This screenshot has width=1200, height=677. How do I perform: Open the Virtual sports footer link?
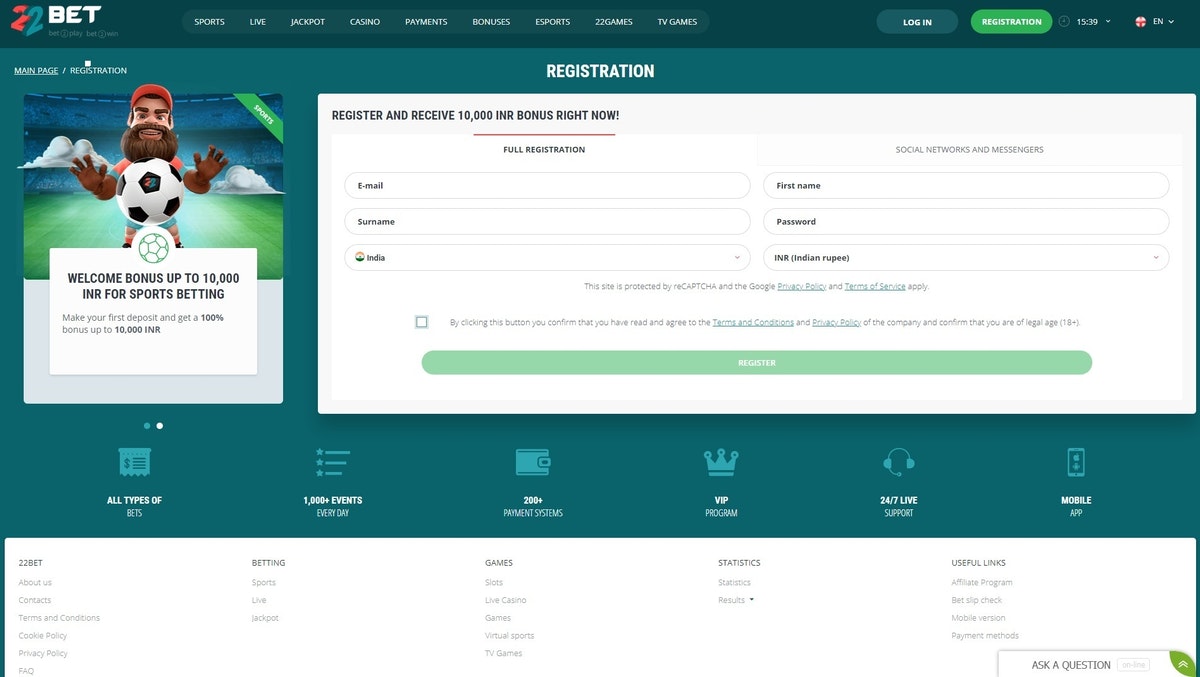tap(510, 635)
